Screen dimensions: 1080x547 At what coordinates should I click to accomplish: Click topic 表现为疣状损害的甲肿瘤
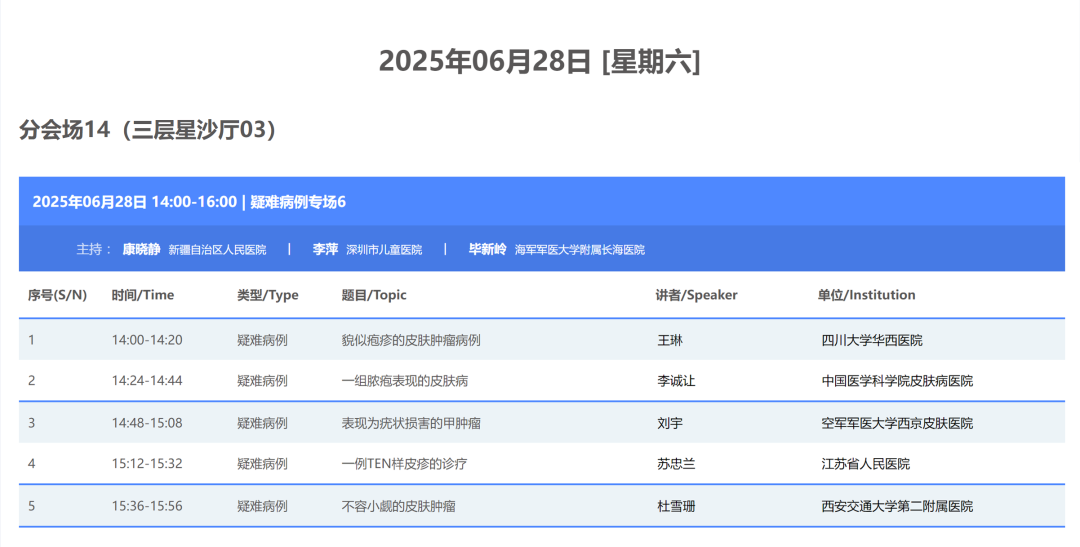[411, 422]
